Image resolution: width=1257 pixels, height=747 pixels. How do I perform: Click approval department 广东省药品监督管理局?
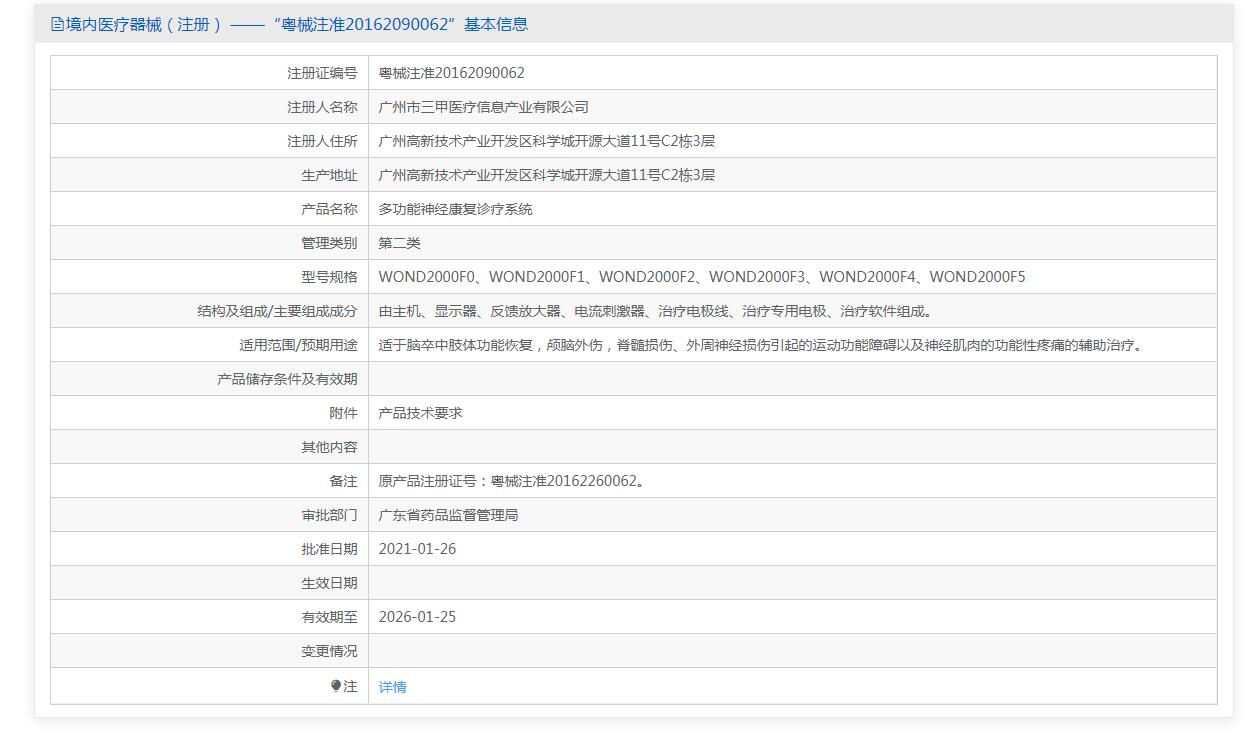point(448,515)
